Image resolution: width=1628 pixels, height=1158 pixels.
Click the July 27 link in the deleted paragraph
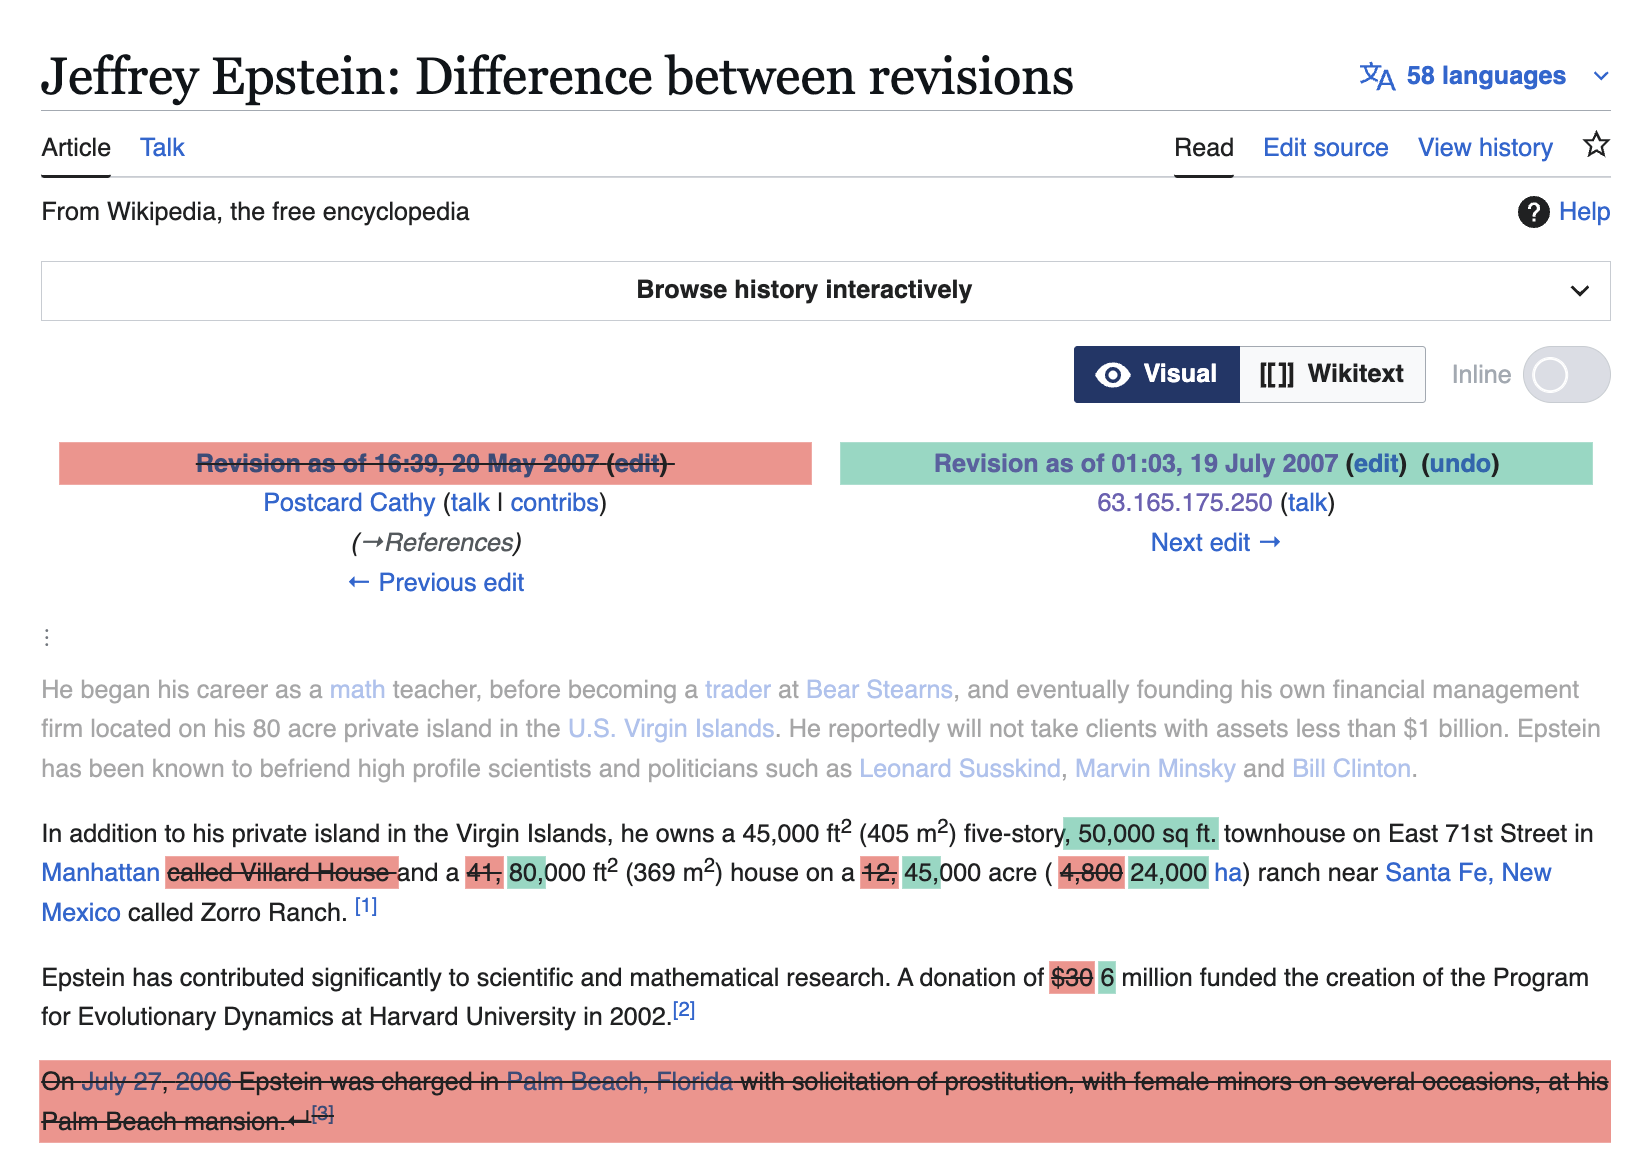121,1082
